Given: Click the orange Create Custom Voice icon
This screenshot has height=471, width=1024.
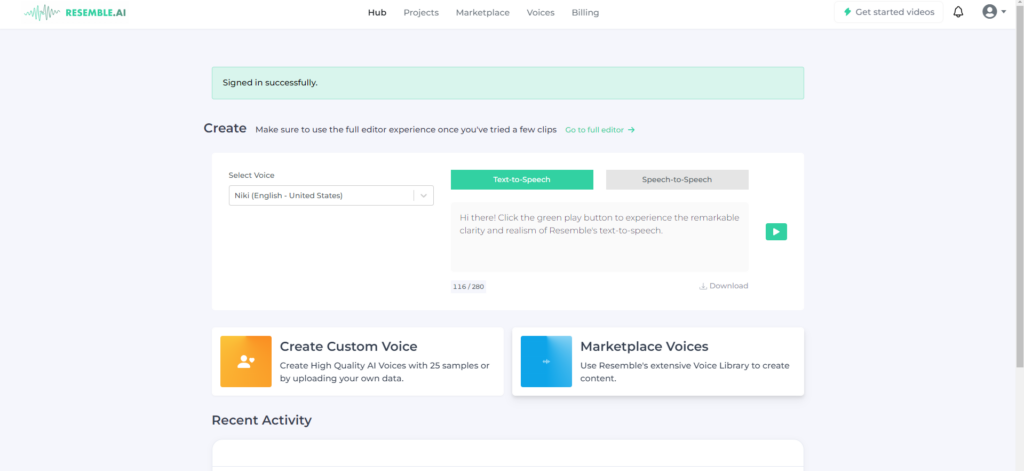Looking at the screenshot, I should tap(246, 361).
